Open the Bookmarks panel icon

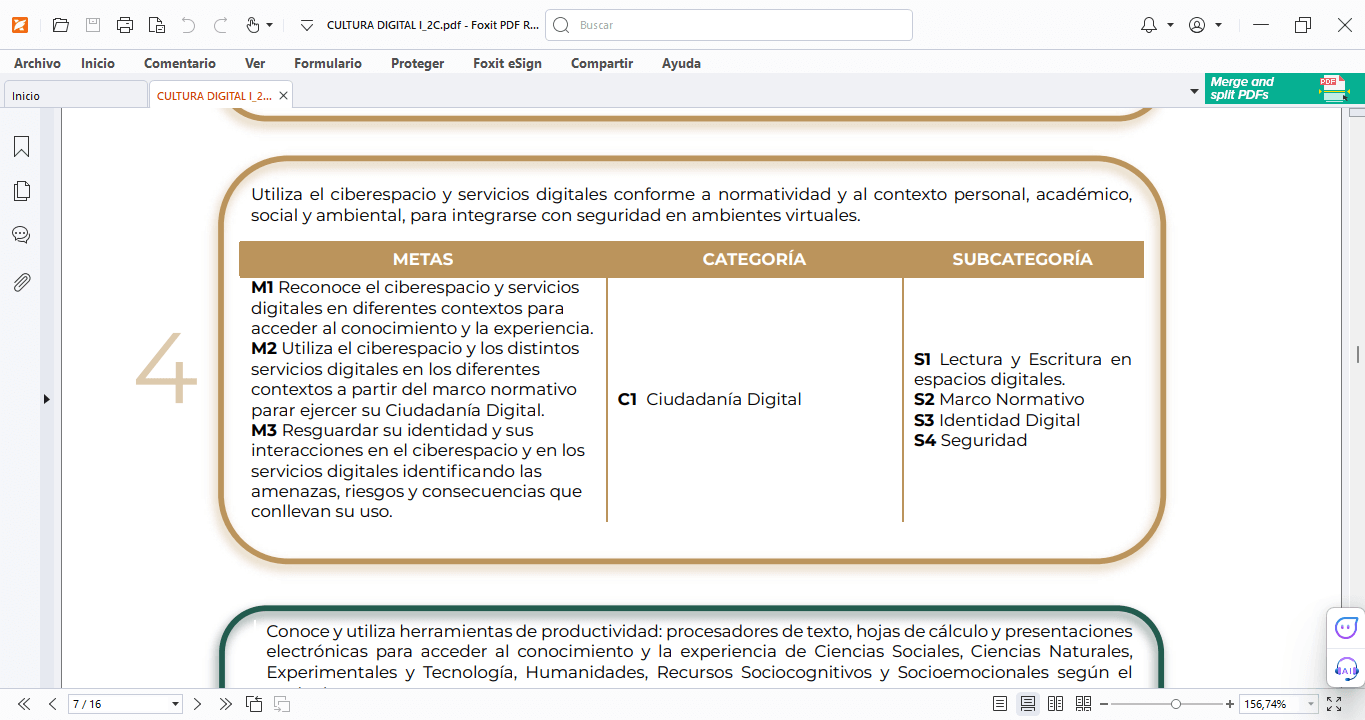click(x=21, y=147)
